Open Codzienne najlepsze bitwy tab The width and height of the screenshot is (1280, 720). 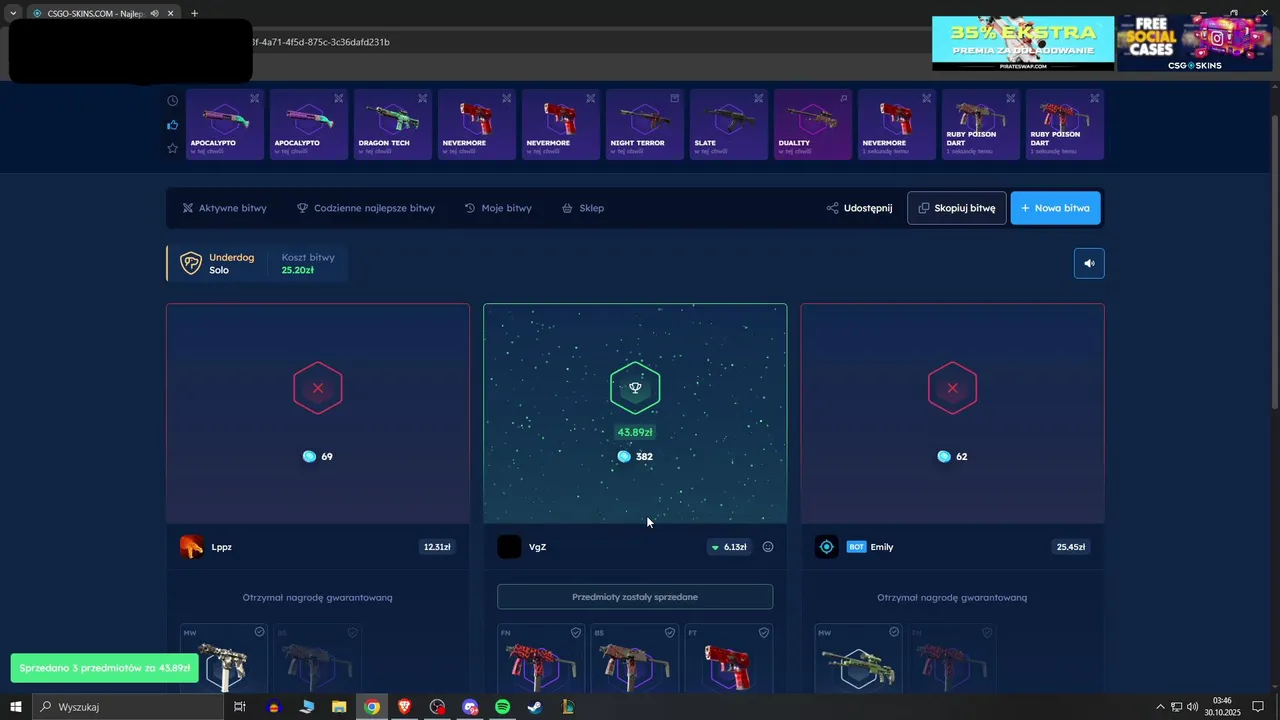coord(366,208)
